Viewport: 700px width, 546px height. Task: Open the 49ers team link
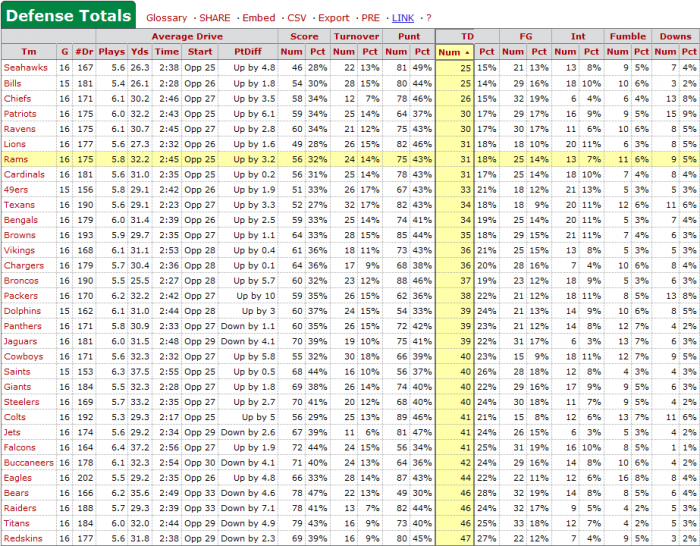(16, 189)
